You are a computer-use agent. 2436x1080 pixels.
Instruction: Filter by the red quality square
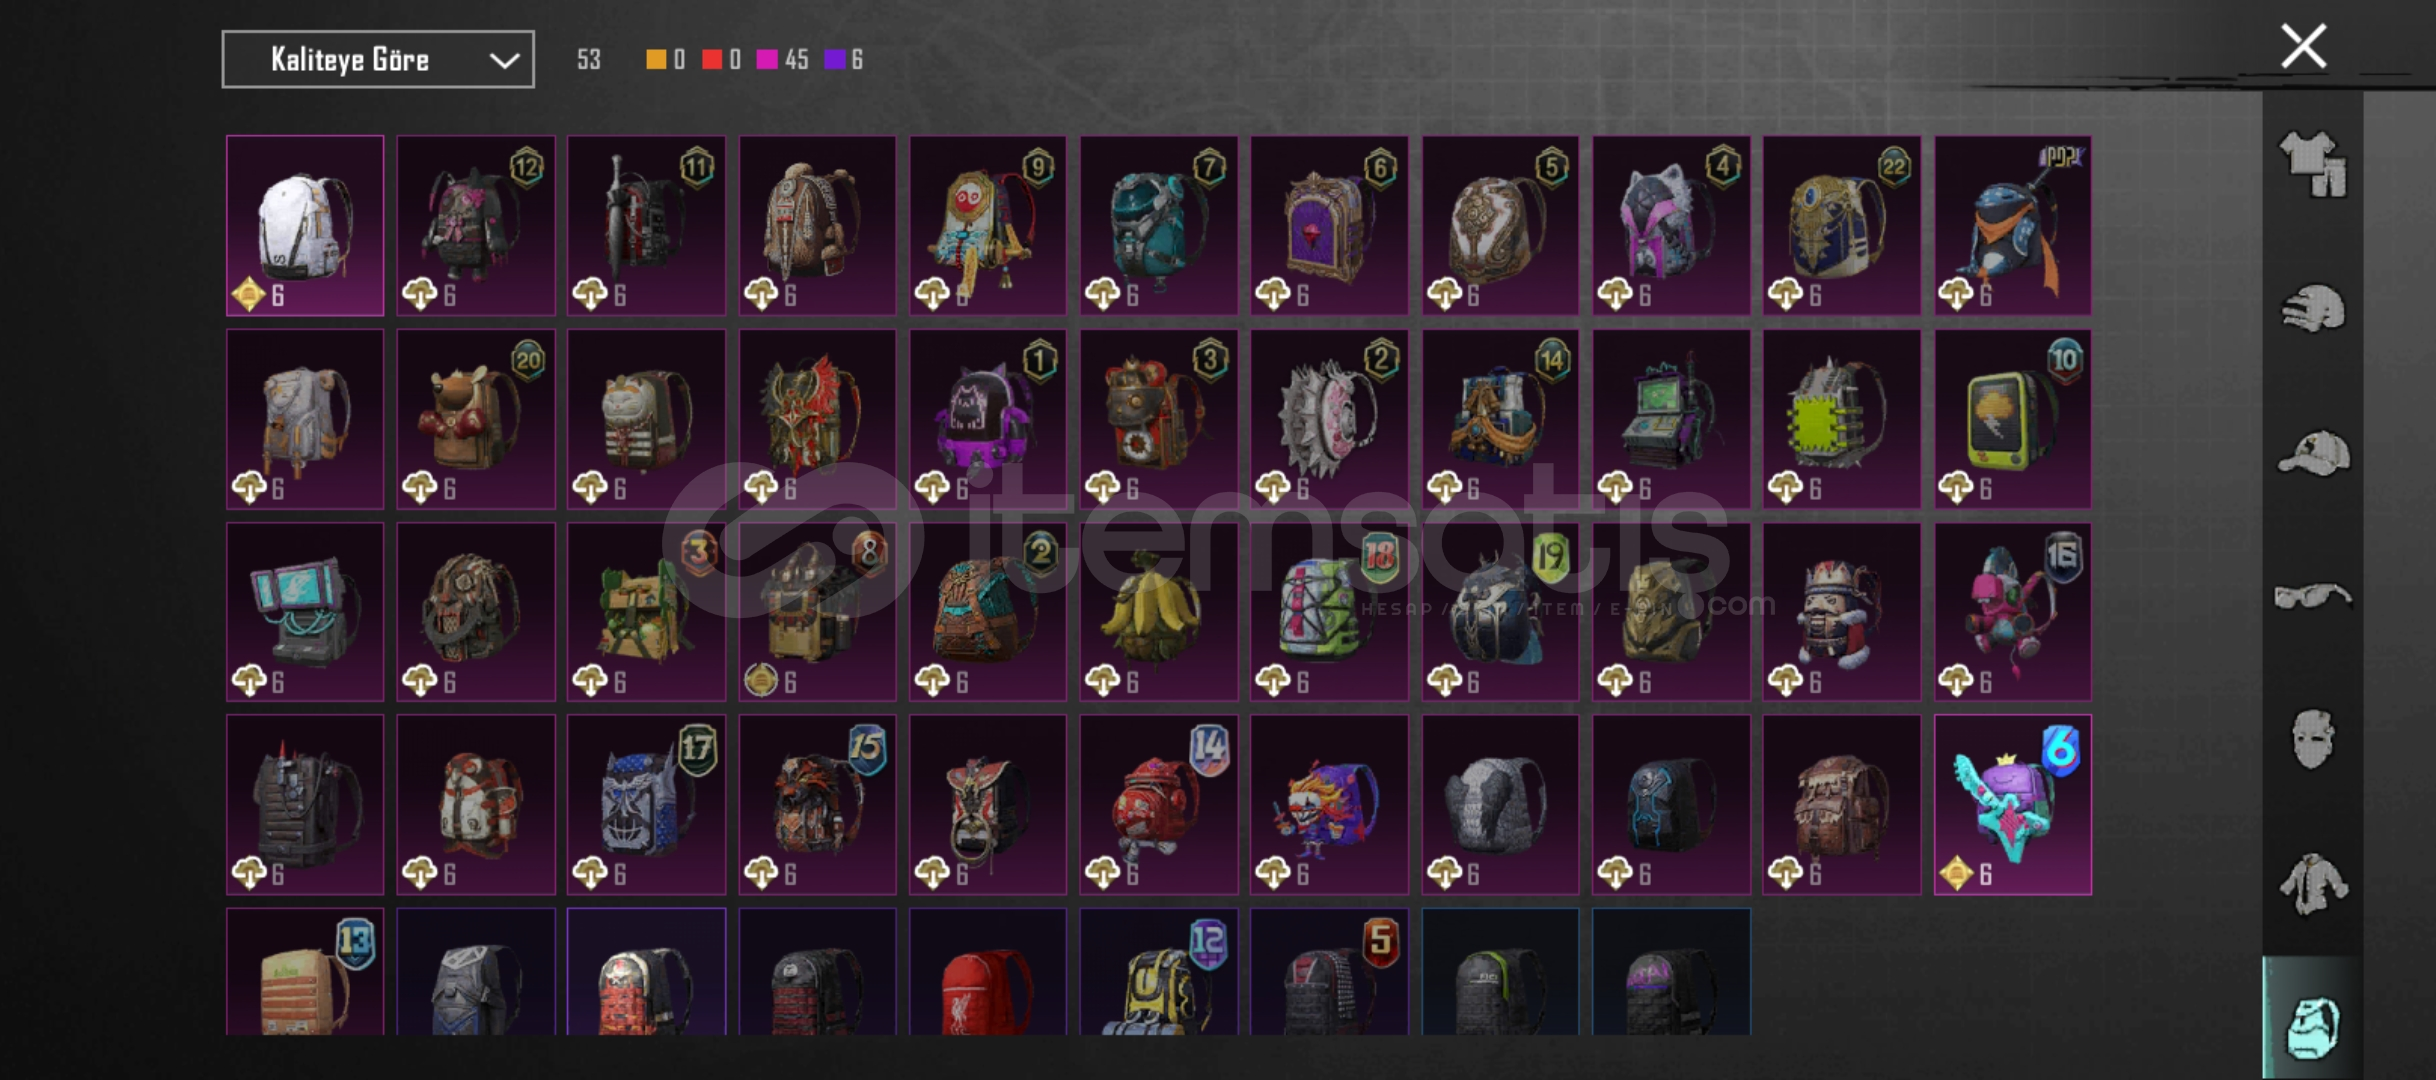(712, 60)
